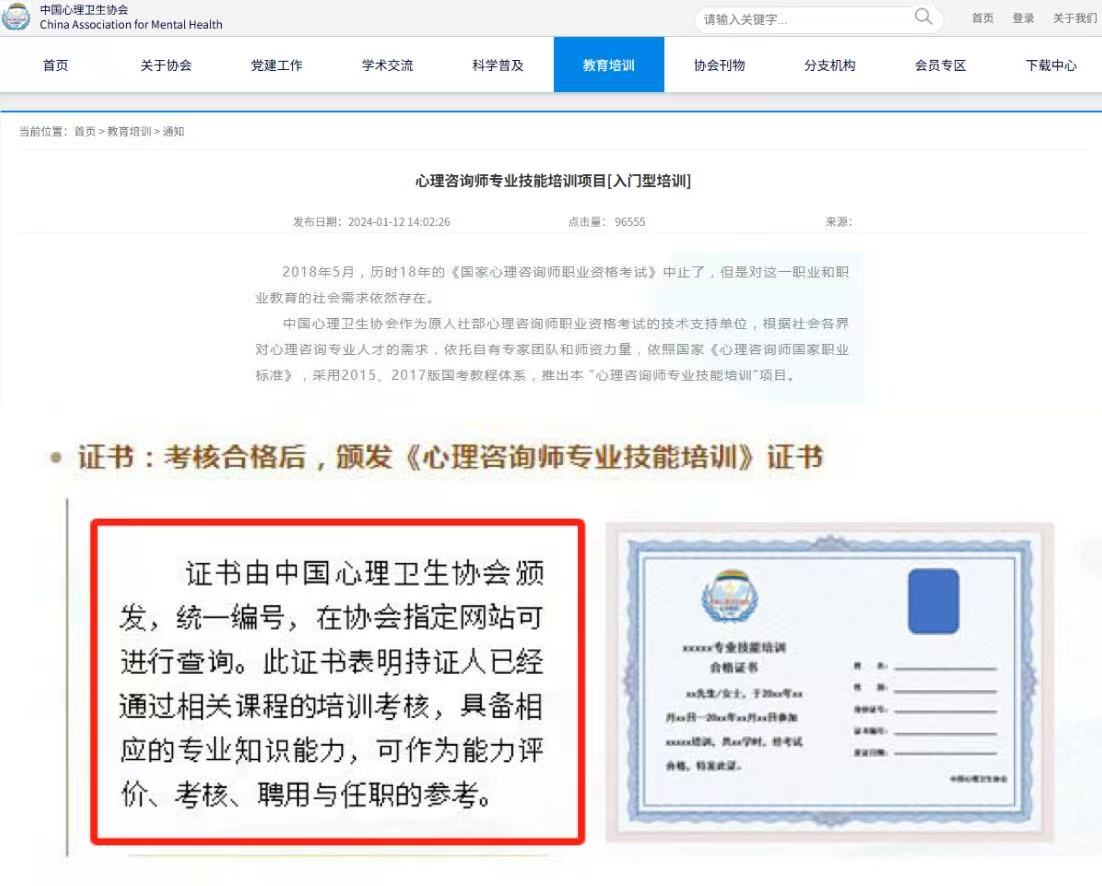This screenshot has height=886, width=1102.
Task: Click the China Association for Mental Health logo
Action: coord(15,17)
